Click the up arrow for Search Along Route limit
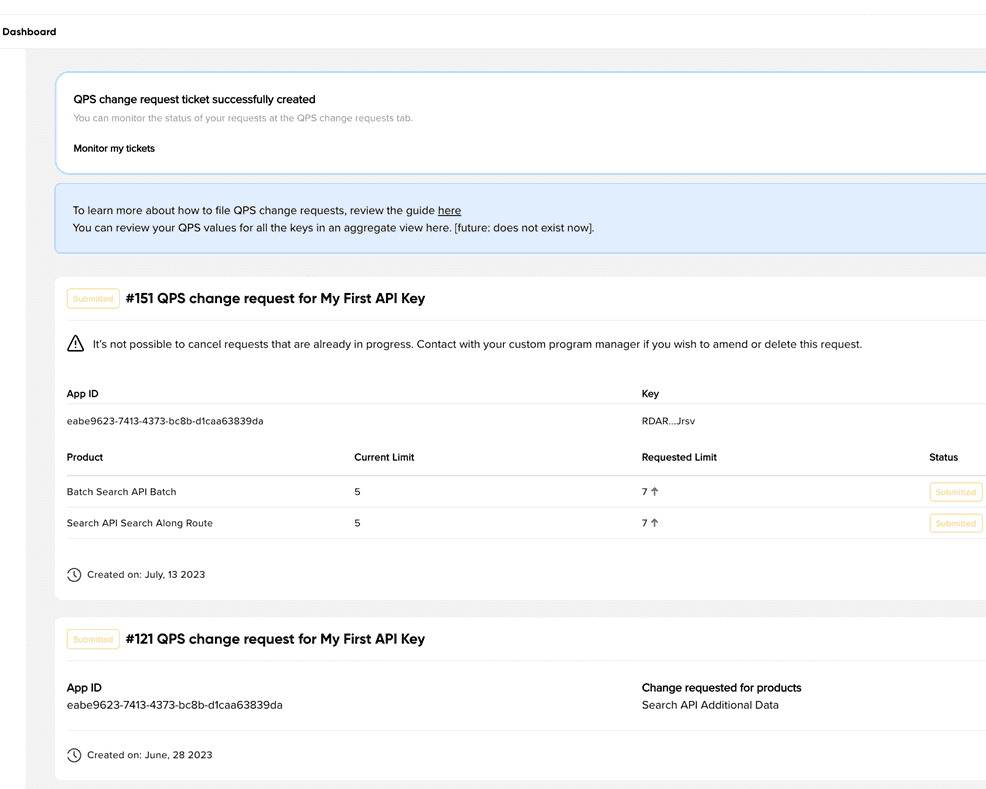 point(655,523)
